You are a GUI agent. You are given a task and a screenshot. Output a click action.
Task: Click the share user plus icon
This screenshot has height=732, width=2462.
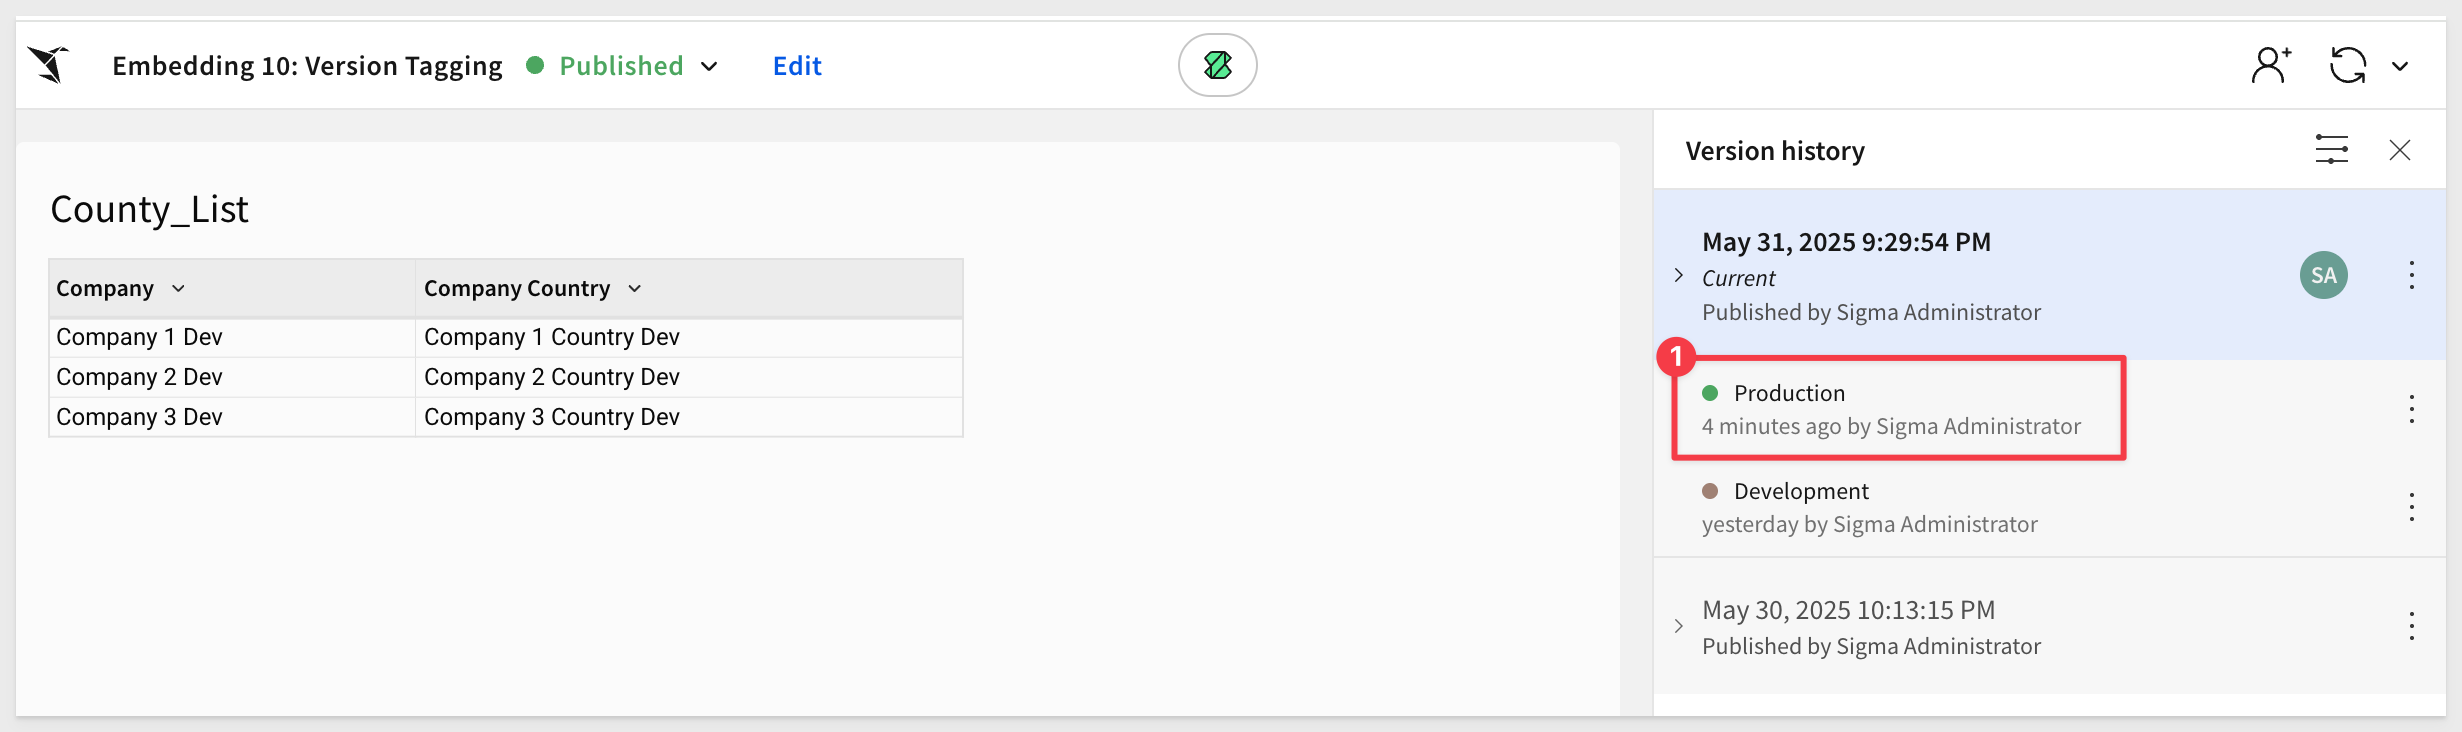[2271, 66]
